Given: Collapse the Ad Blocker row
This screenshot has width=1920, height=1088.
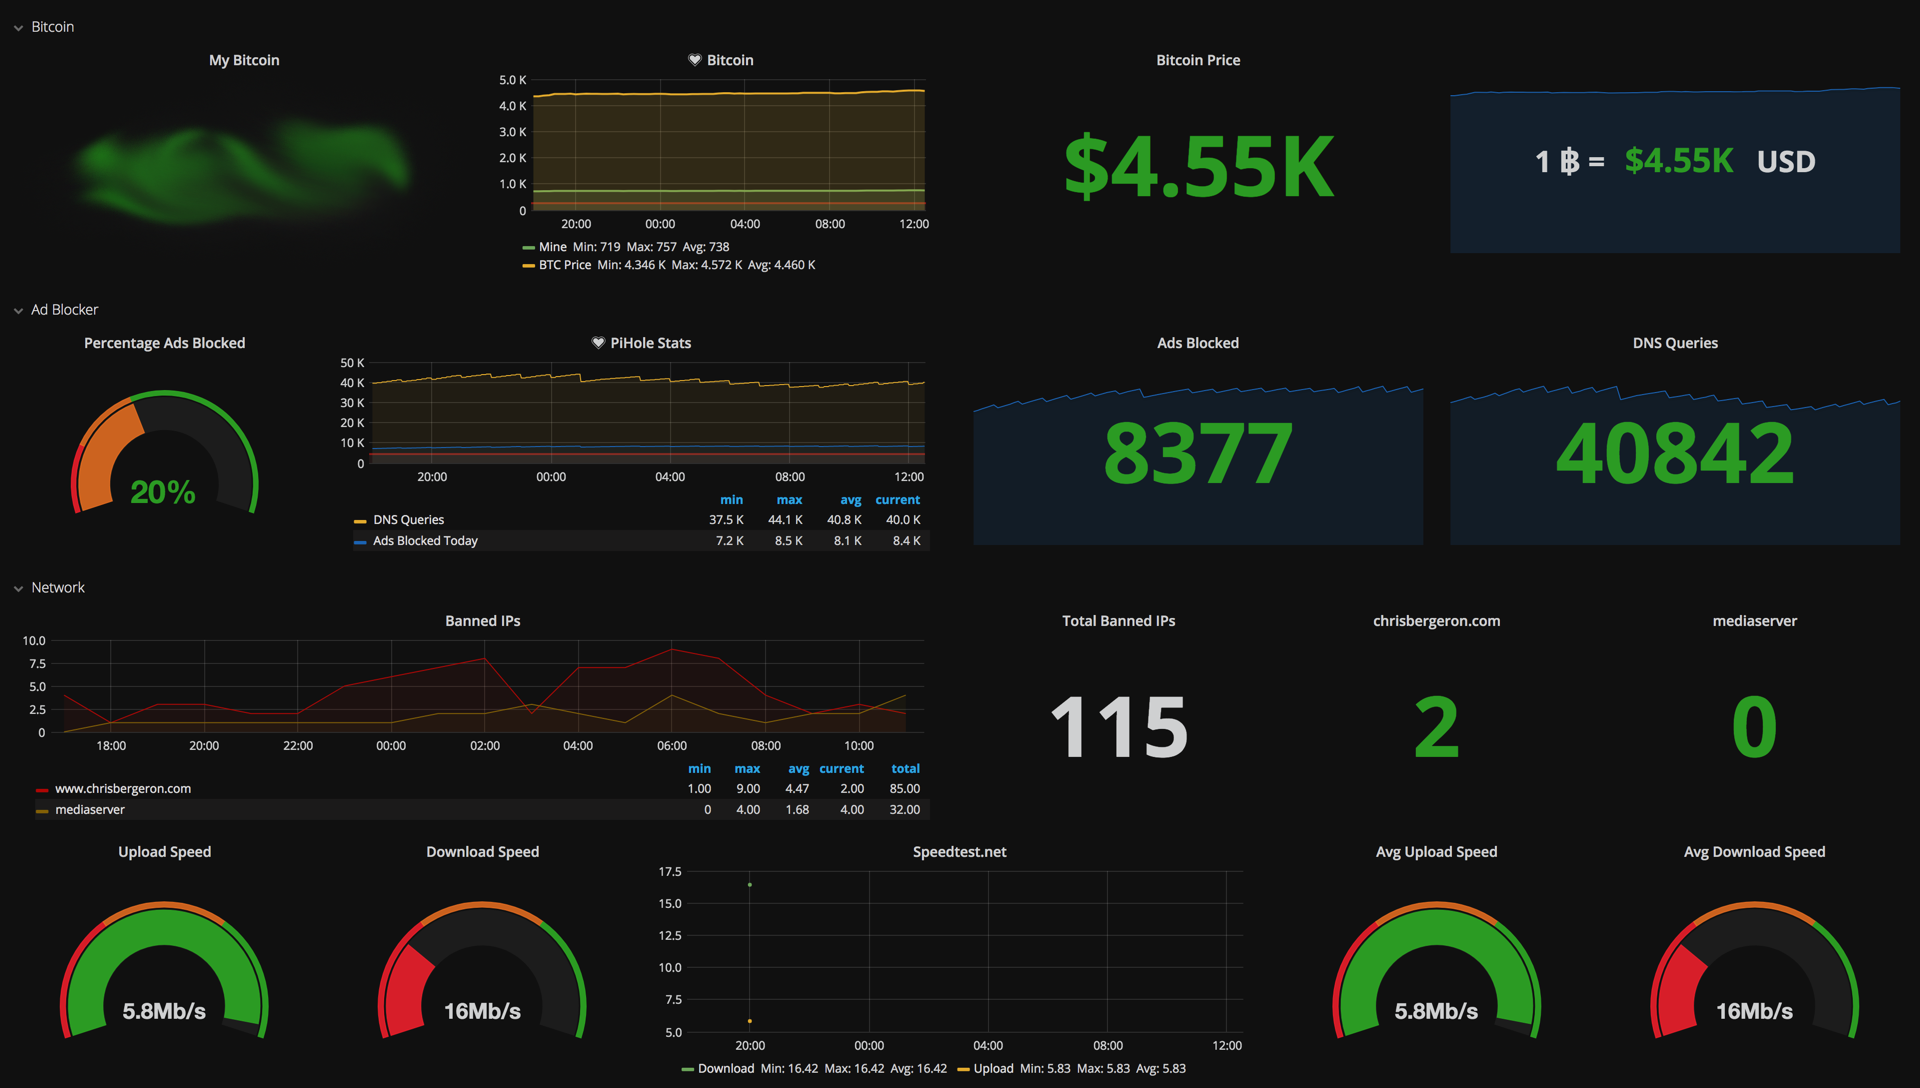Looking at the screenshot, I should tap(65, 309).
